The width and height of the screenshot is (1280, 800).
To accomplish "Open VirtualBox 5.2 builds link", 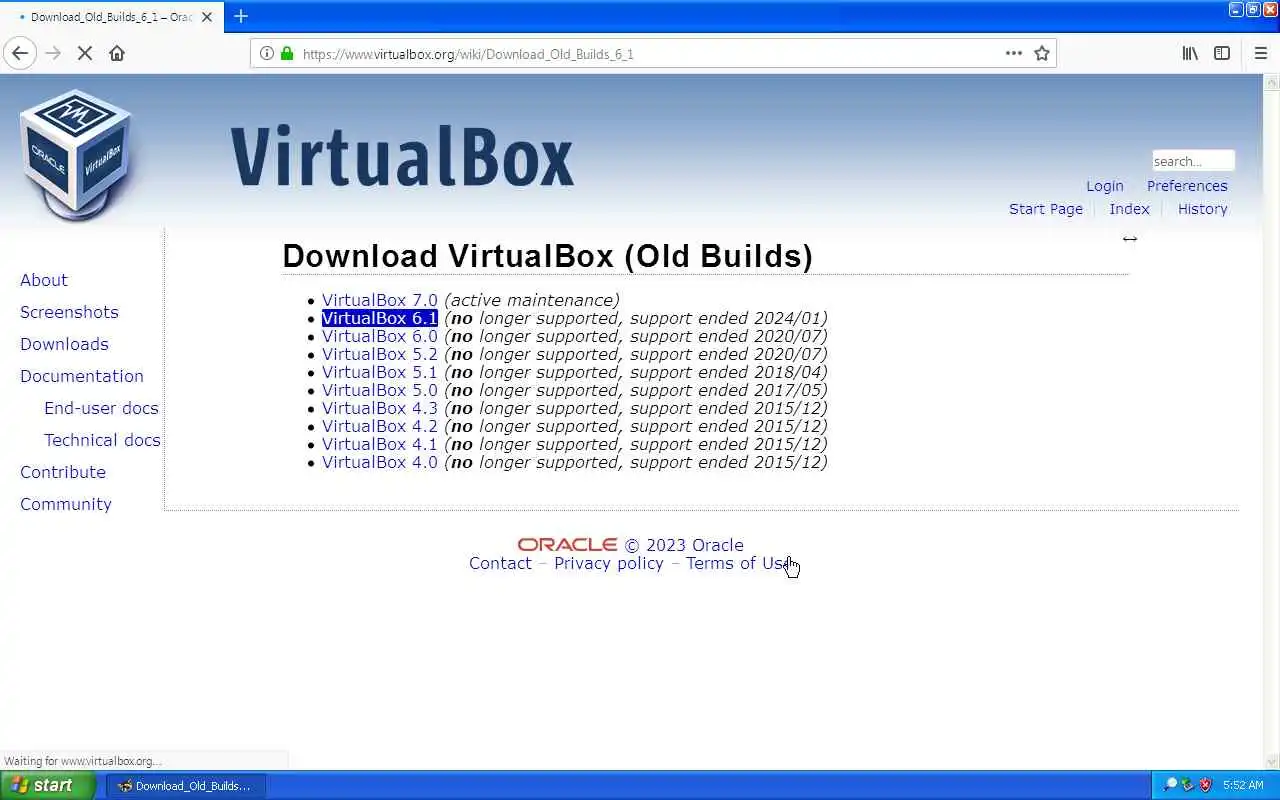I will 380,354.
